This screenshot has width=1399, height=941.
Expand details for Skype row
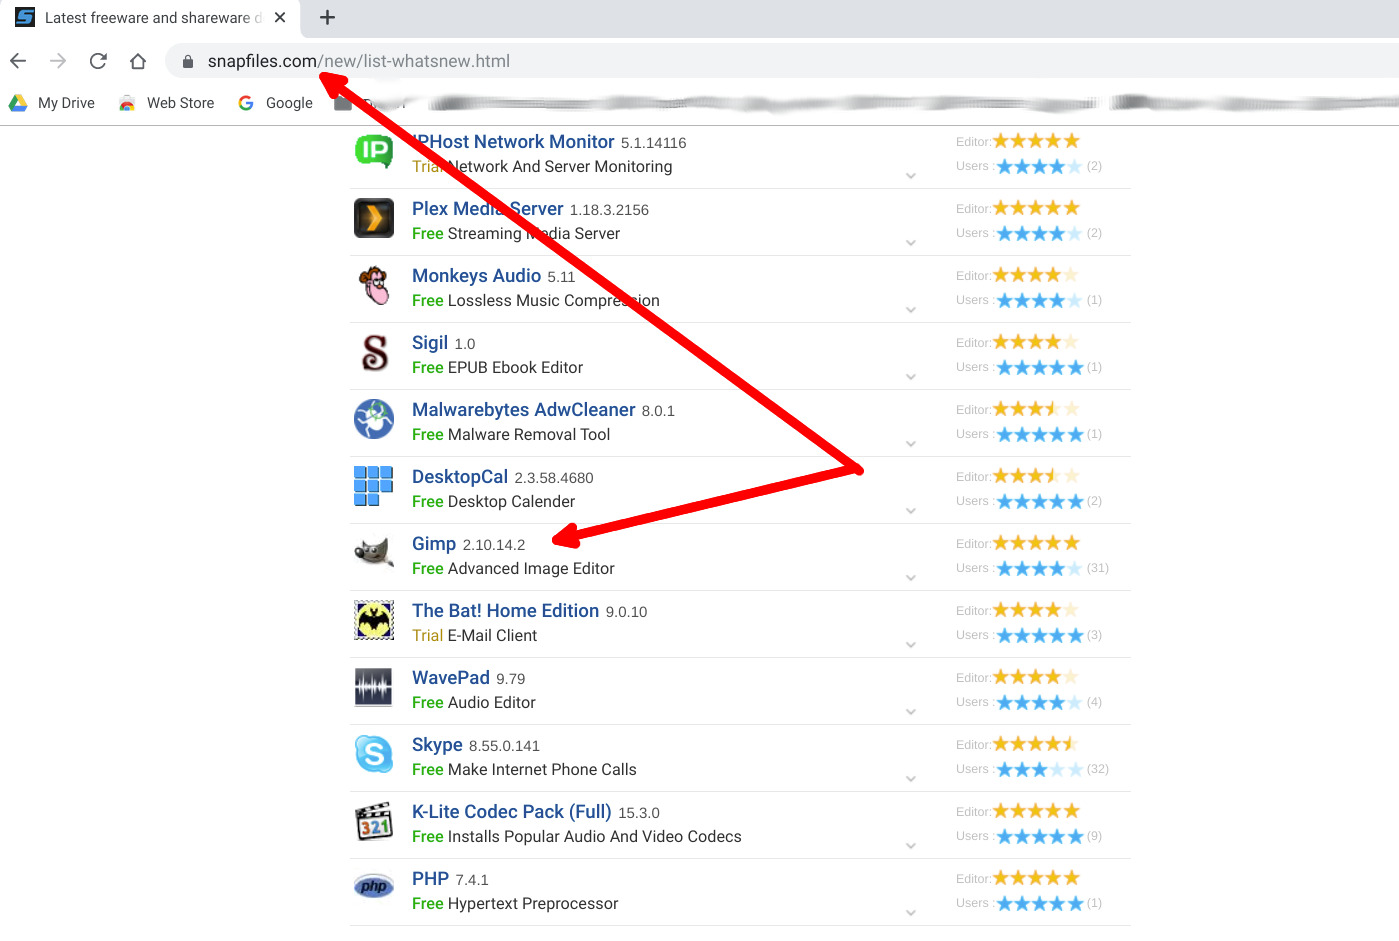[x=911, y=779]
